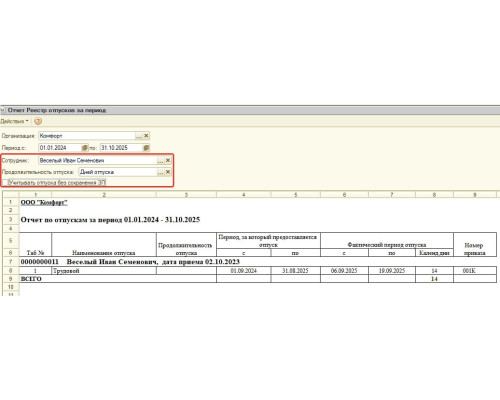
Task: Open calendar picker for period end date
Action: click(146, 148)
